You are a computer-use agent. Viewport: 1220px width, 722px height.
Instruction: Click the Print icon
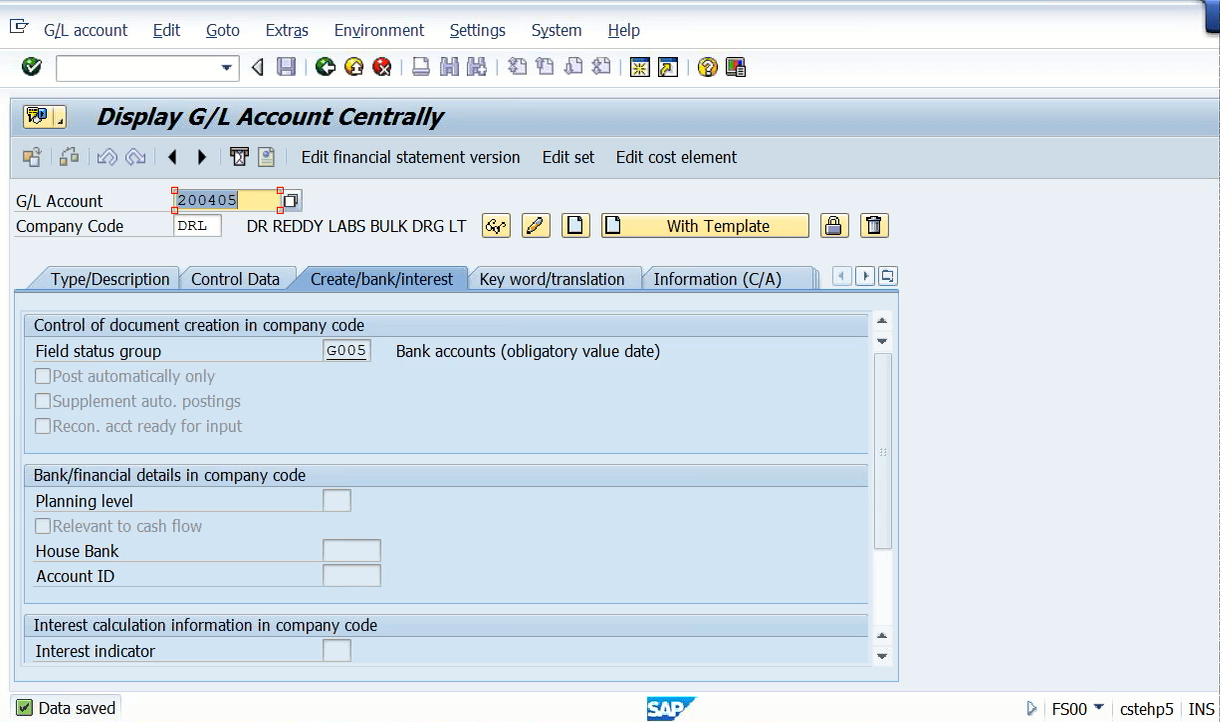pos(421,67)
